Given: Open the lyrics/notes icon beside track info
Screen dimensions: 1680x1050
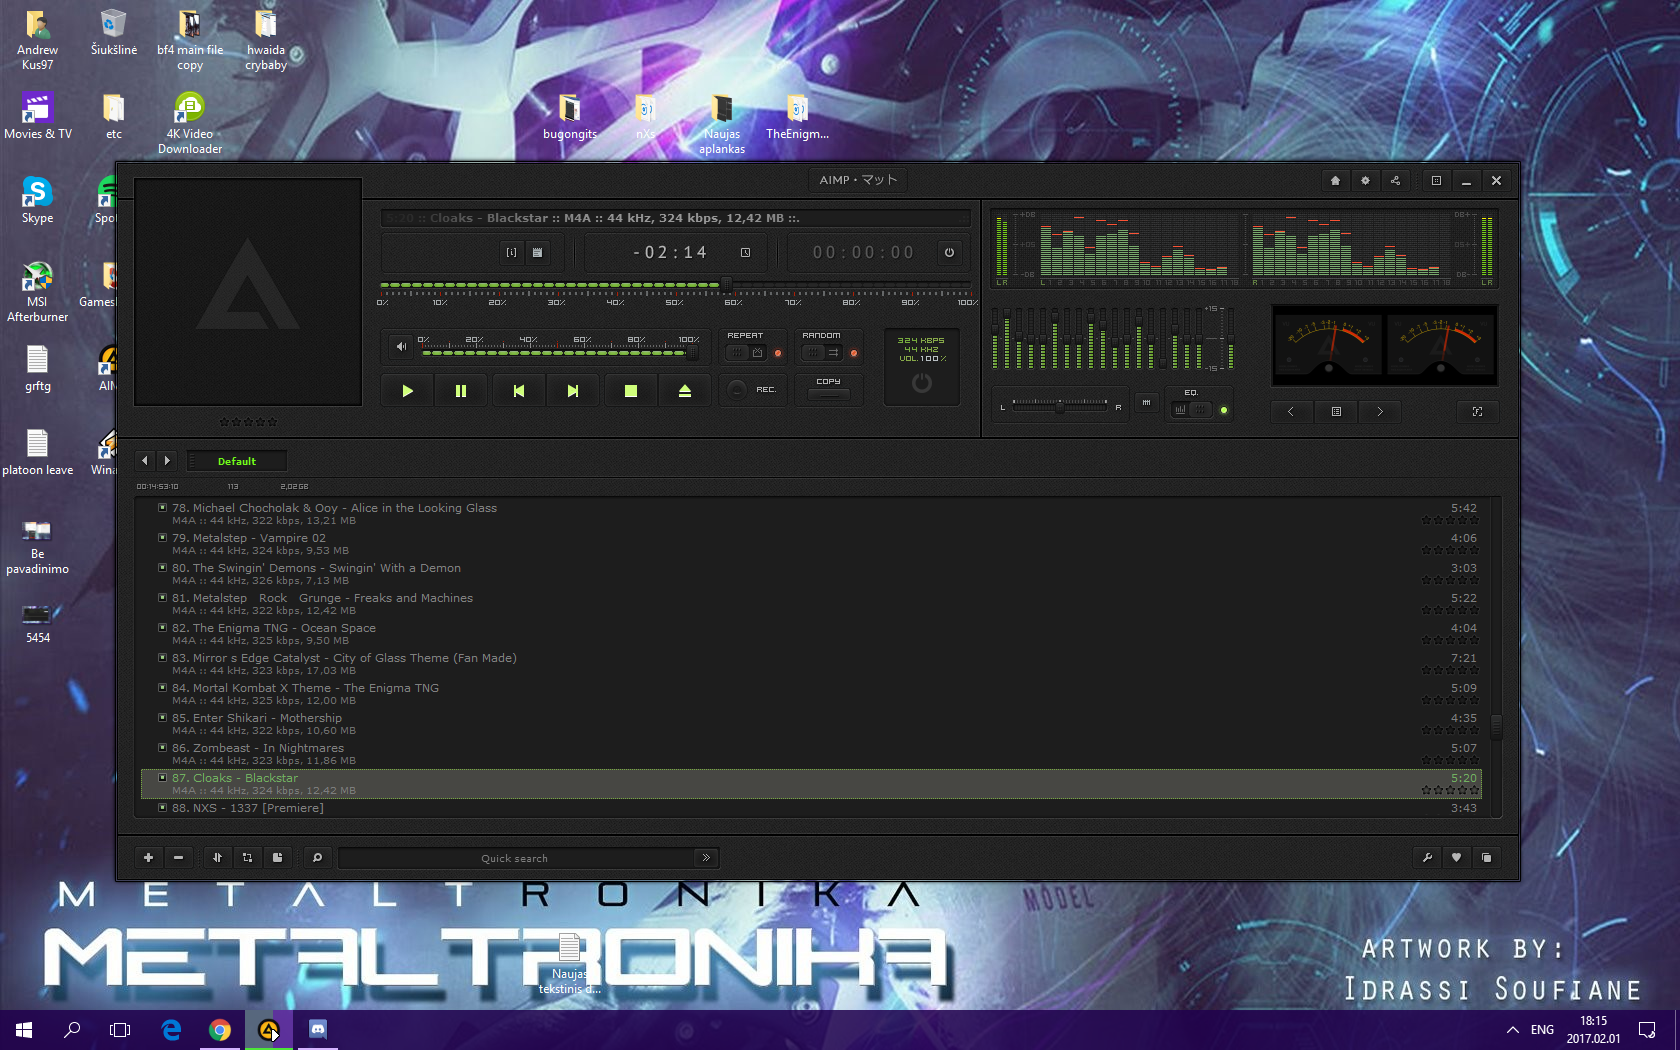Looking at the screenshot, I should 537,253.
